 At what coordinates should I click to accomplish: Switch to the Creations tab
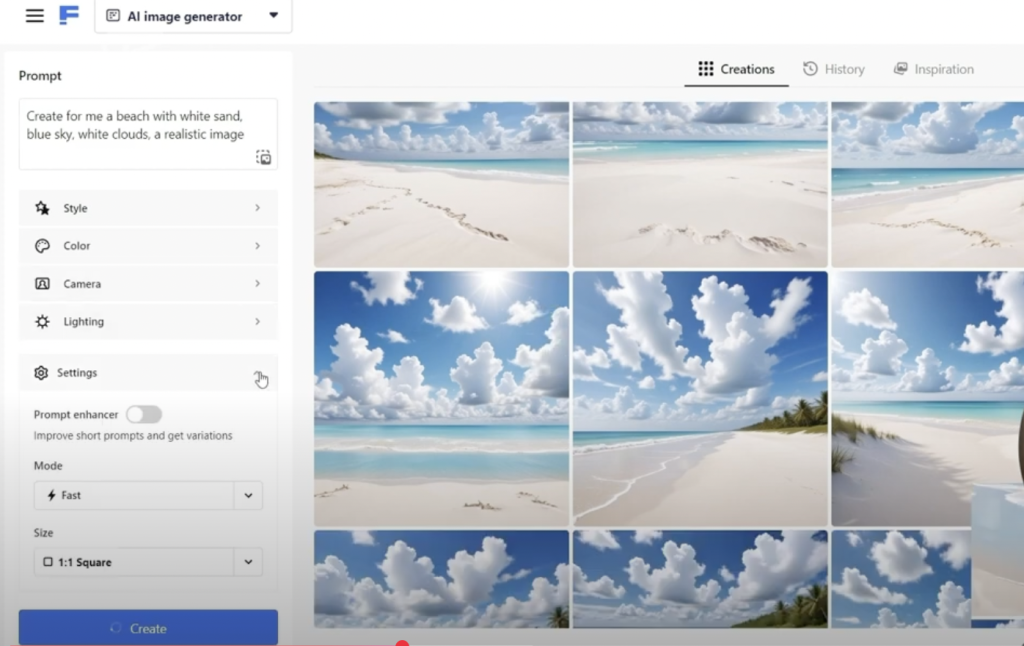coord(736,69)
